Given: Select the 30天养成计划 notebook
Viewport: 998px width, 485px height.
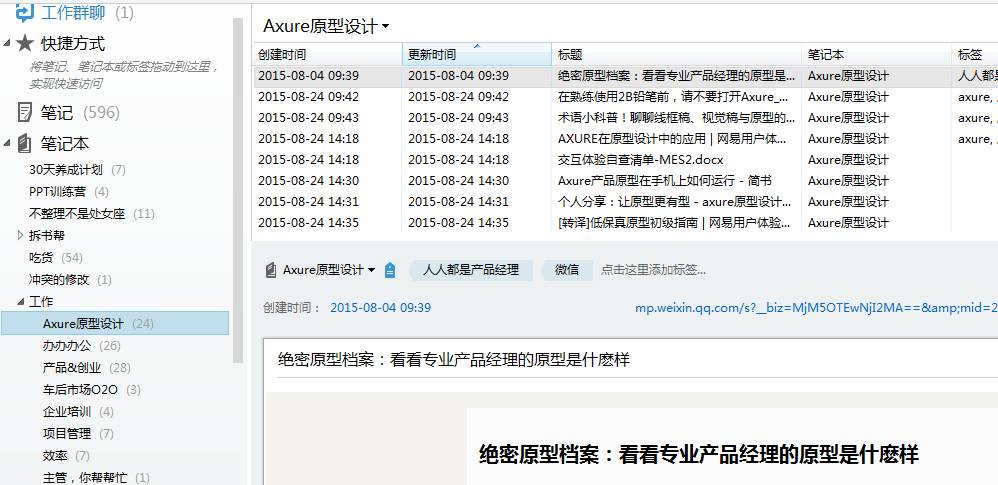Looking at the screenshot, I should tap(78, 170).
